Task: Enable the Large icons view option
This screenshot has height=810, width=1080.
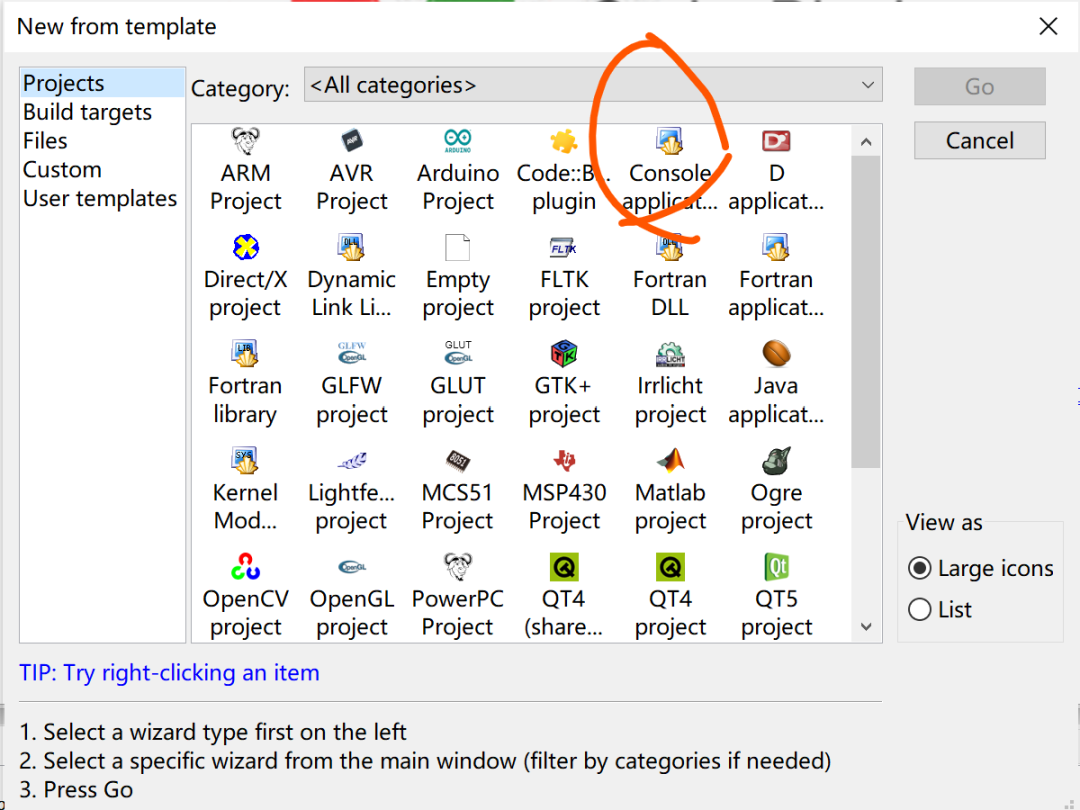Action: pyautogui.click(x=920, y=568)
